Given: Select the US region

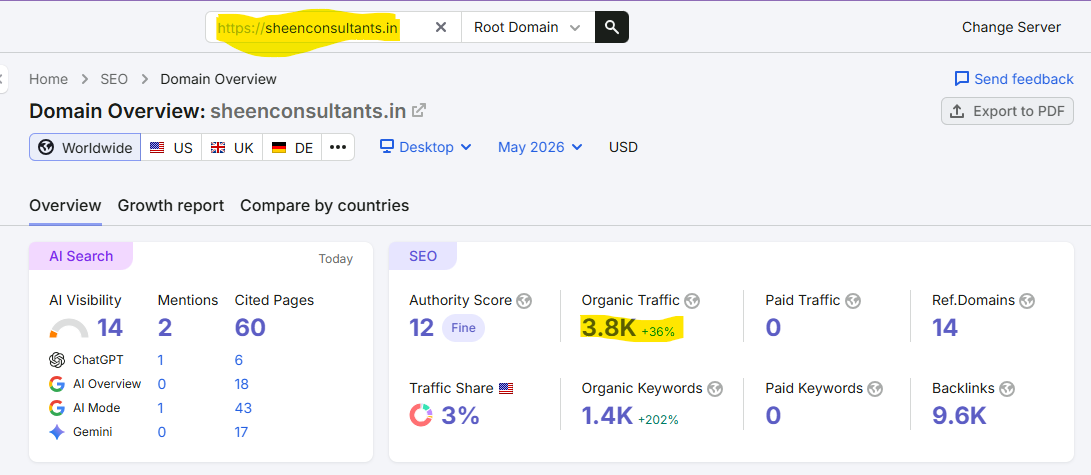Looking at the screenshot, I should point(171,147).
